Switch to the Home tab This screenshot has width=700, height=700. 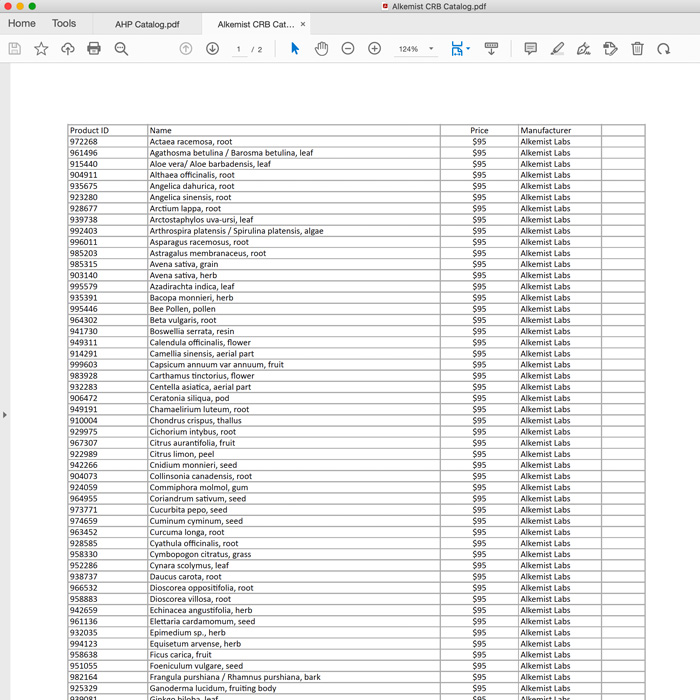(x=21, y=23)
